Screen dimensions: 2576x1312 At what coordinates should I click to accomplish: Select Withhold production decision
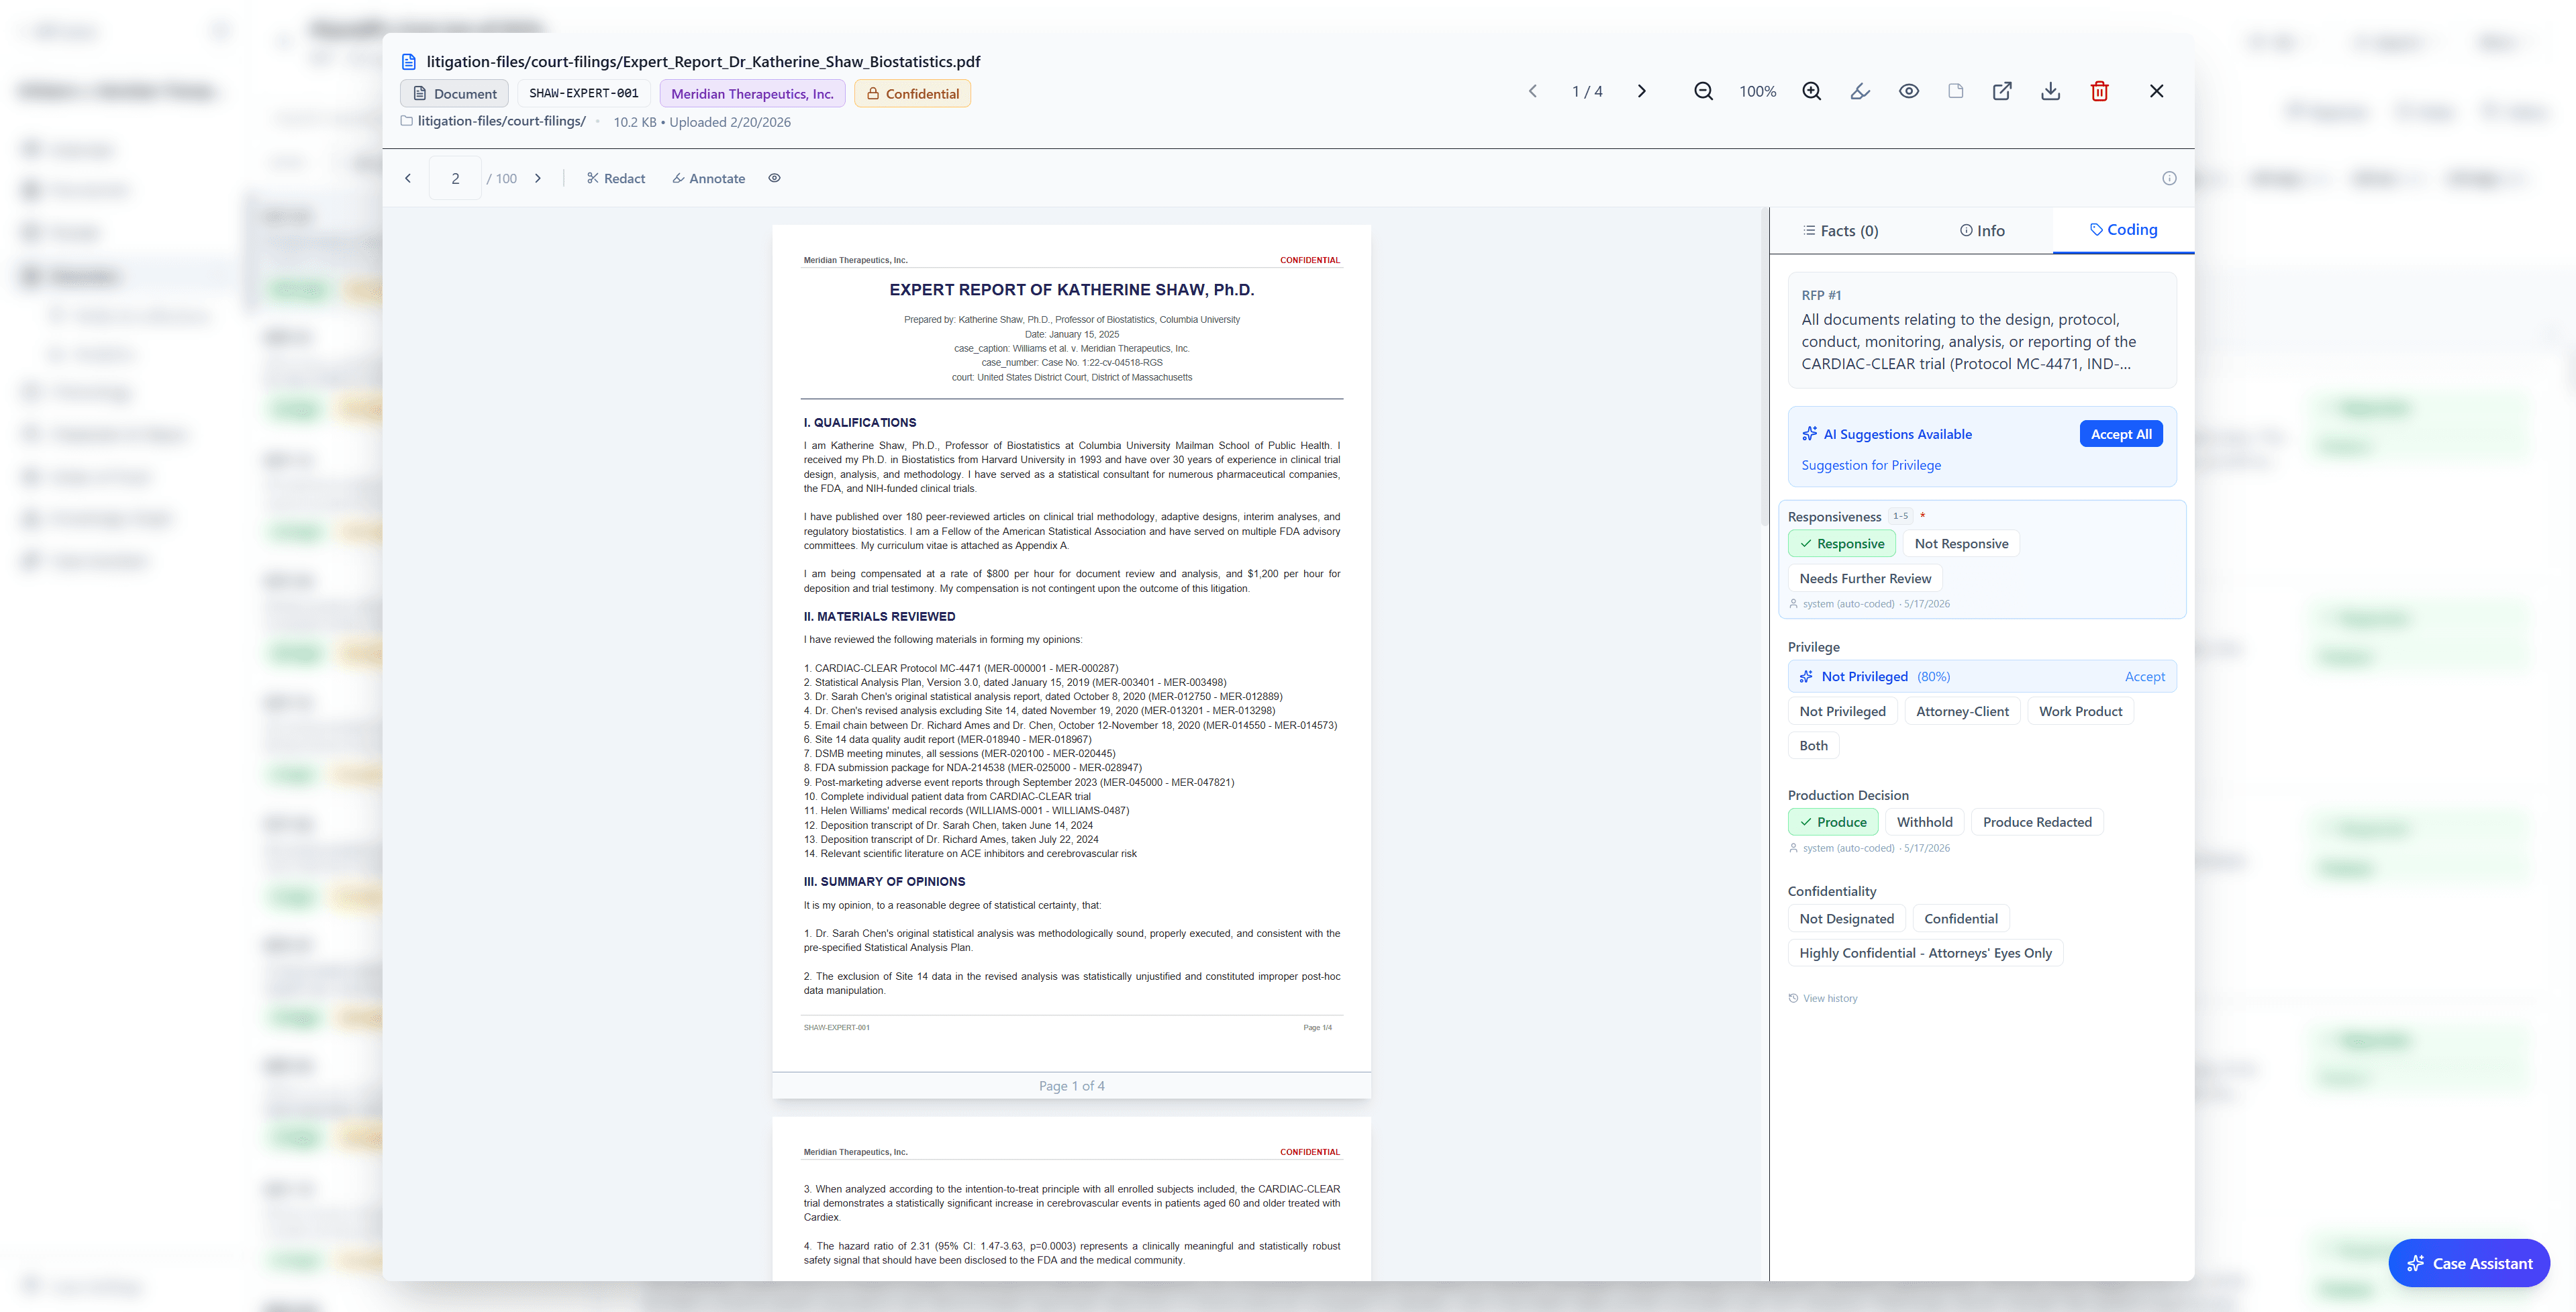click(x=1924, y=822)
